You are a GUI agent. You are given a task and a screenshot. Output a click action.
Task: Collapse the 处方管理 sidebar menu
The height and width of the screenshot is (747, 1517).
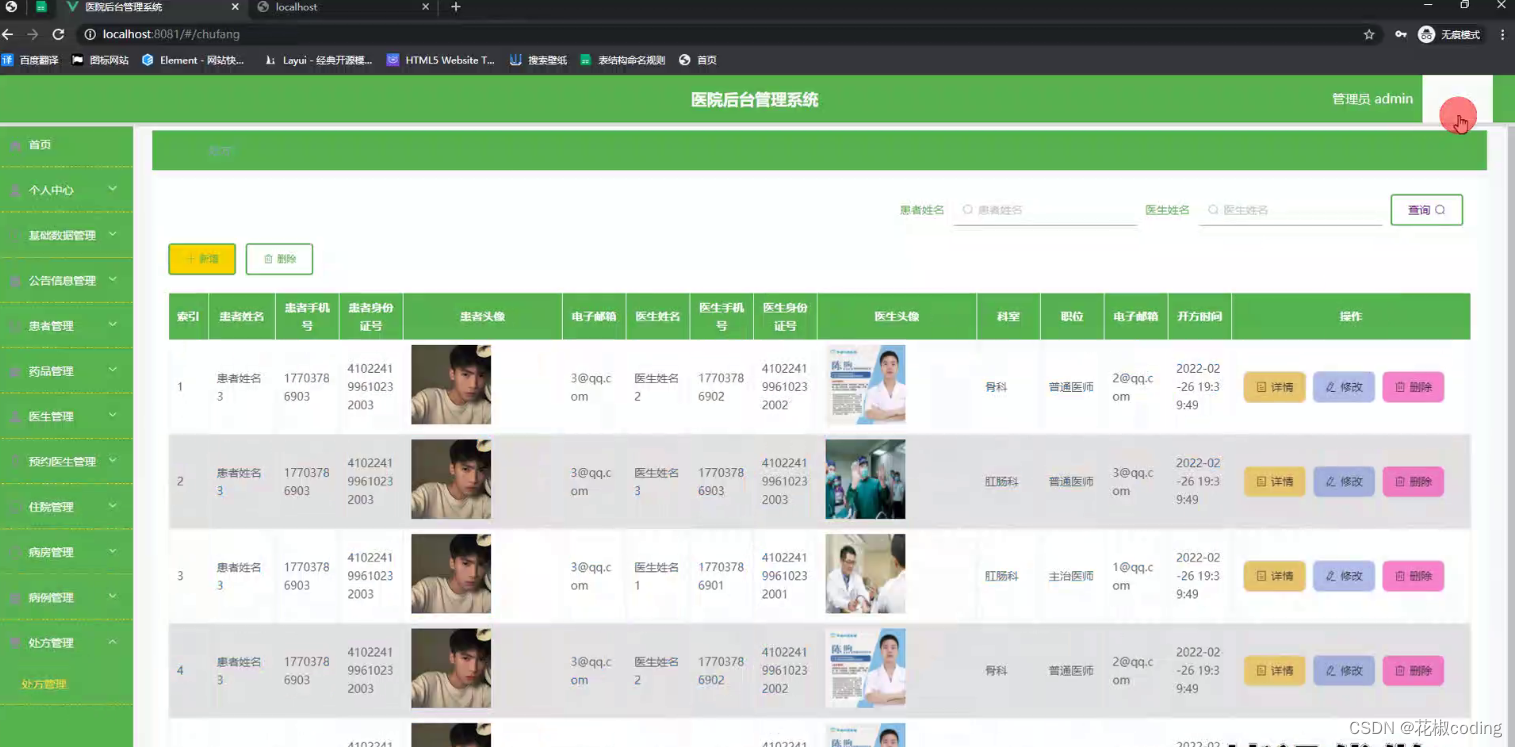pos(66,642)
